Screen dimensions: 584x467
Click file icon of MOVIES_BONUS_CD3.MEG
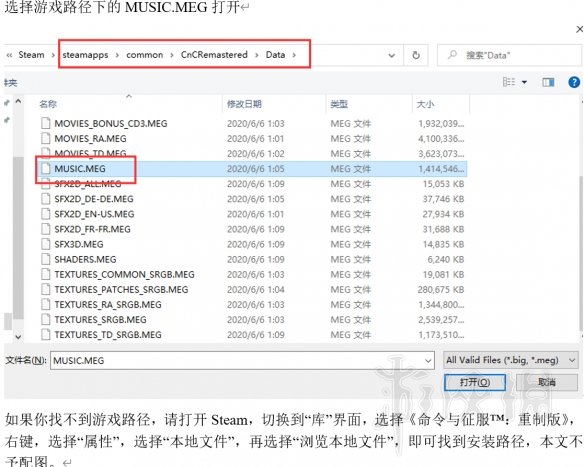tap(45, 123)
